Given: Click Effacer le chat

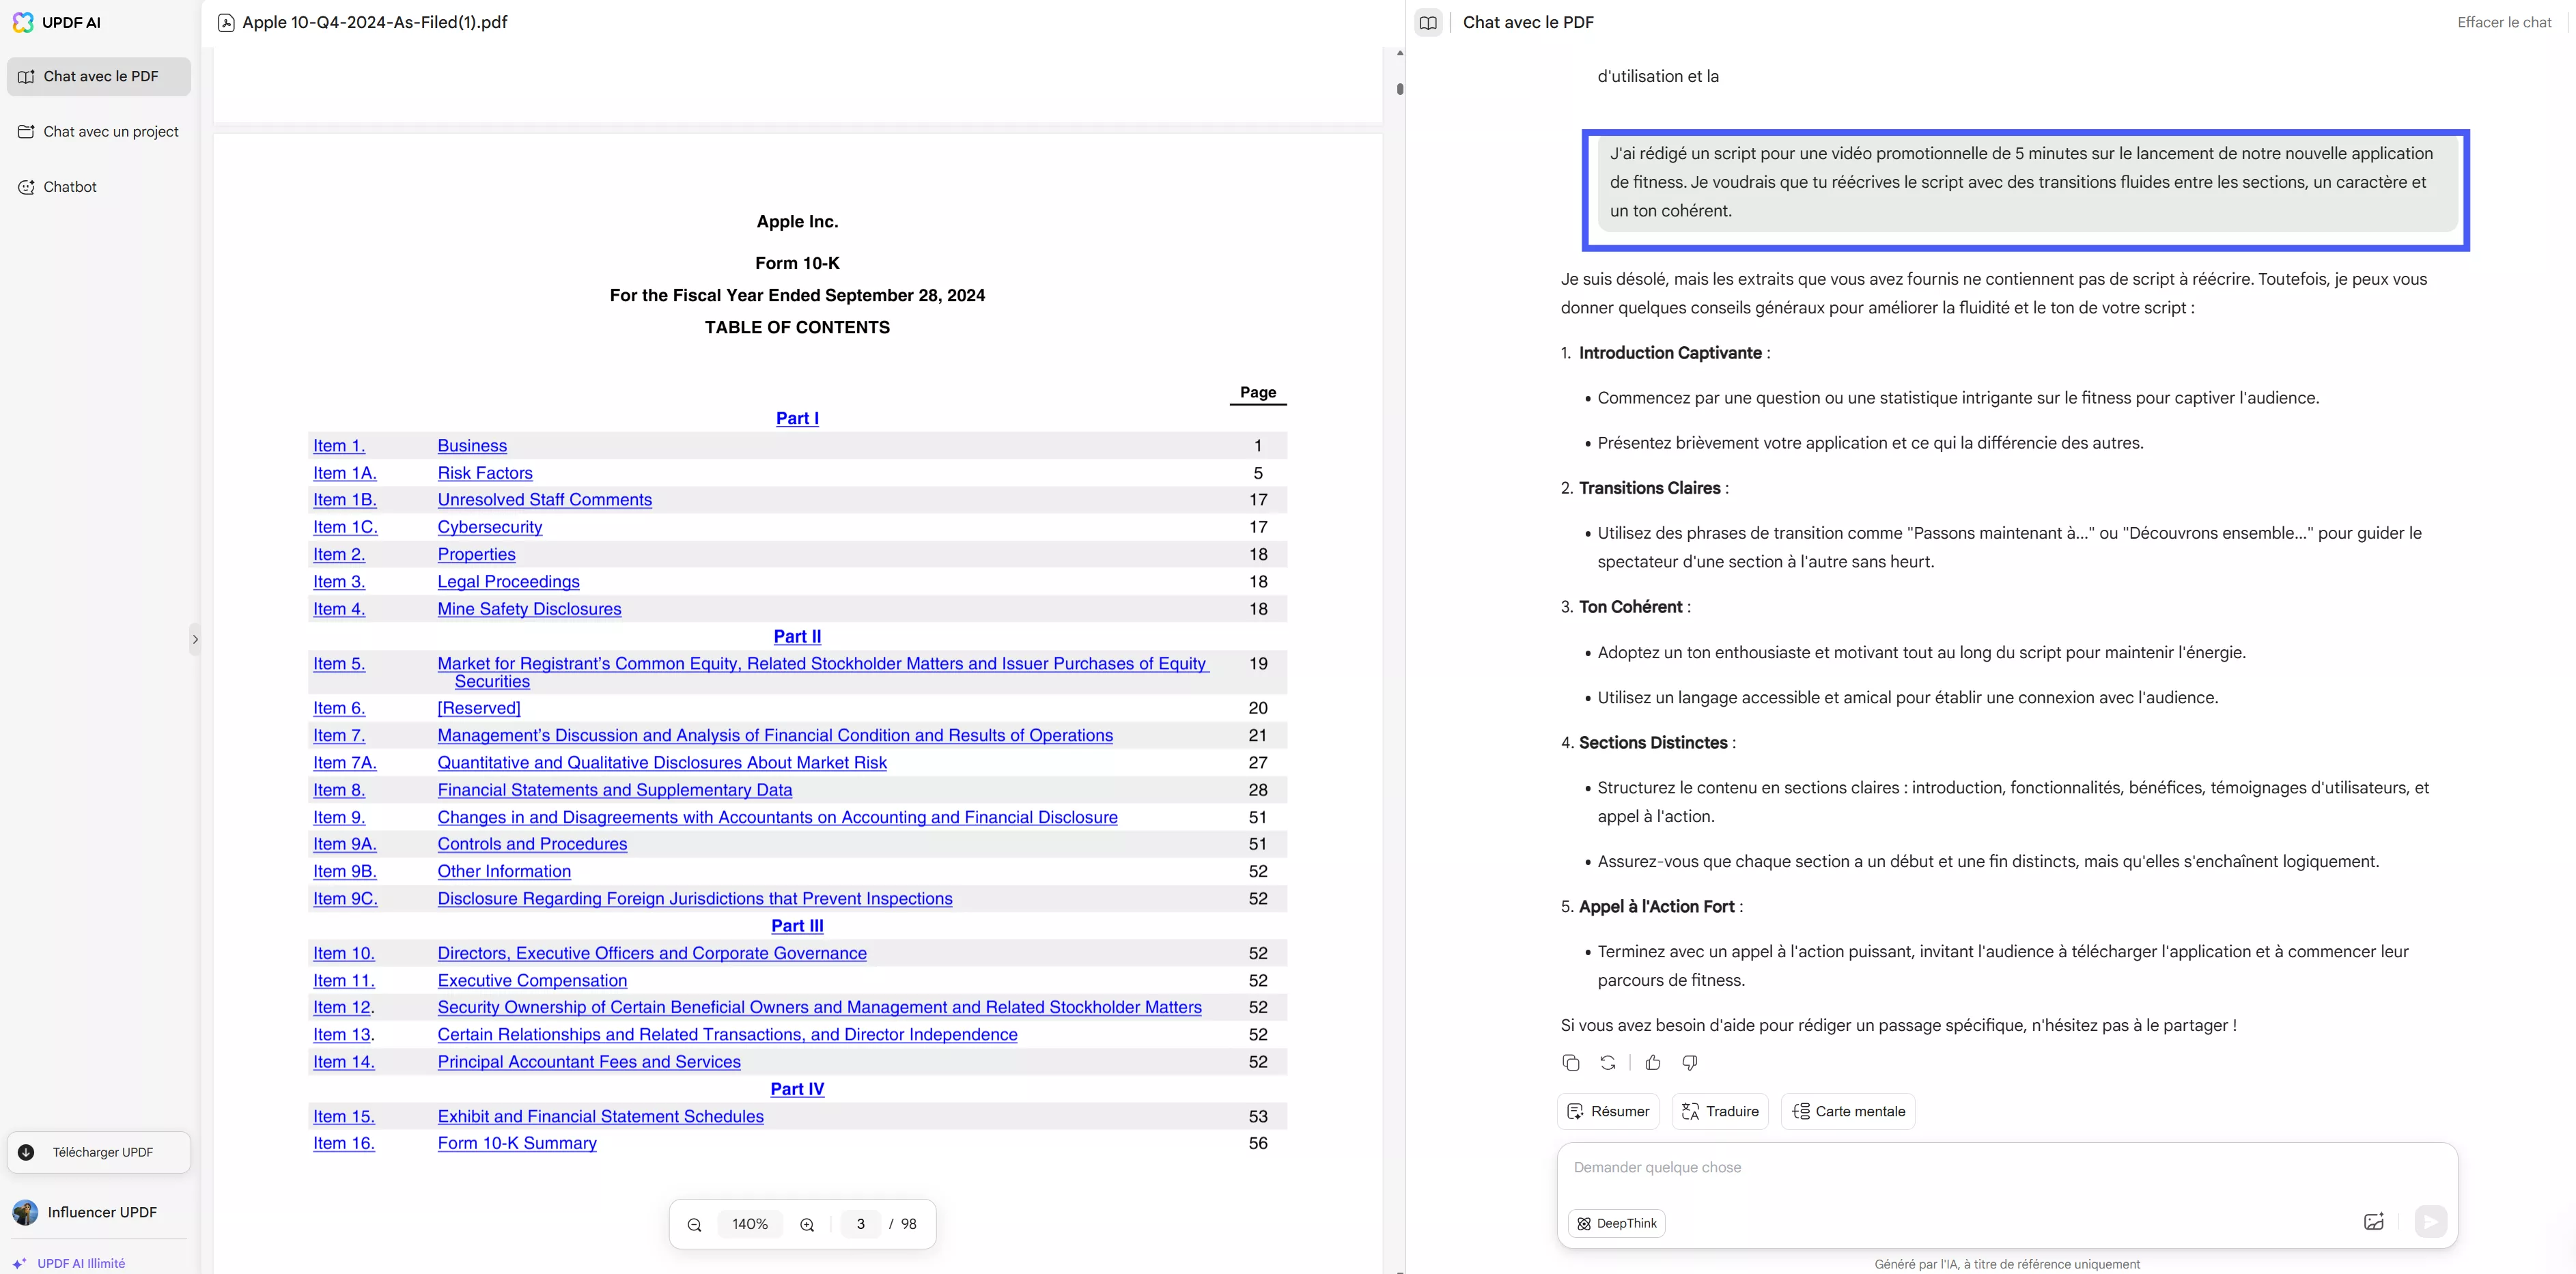Looking at the screenshot, I should click(2504, 22).
